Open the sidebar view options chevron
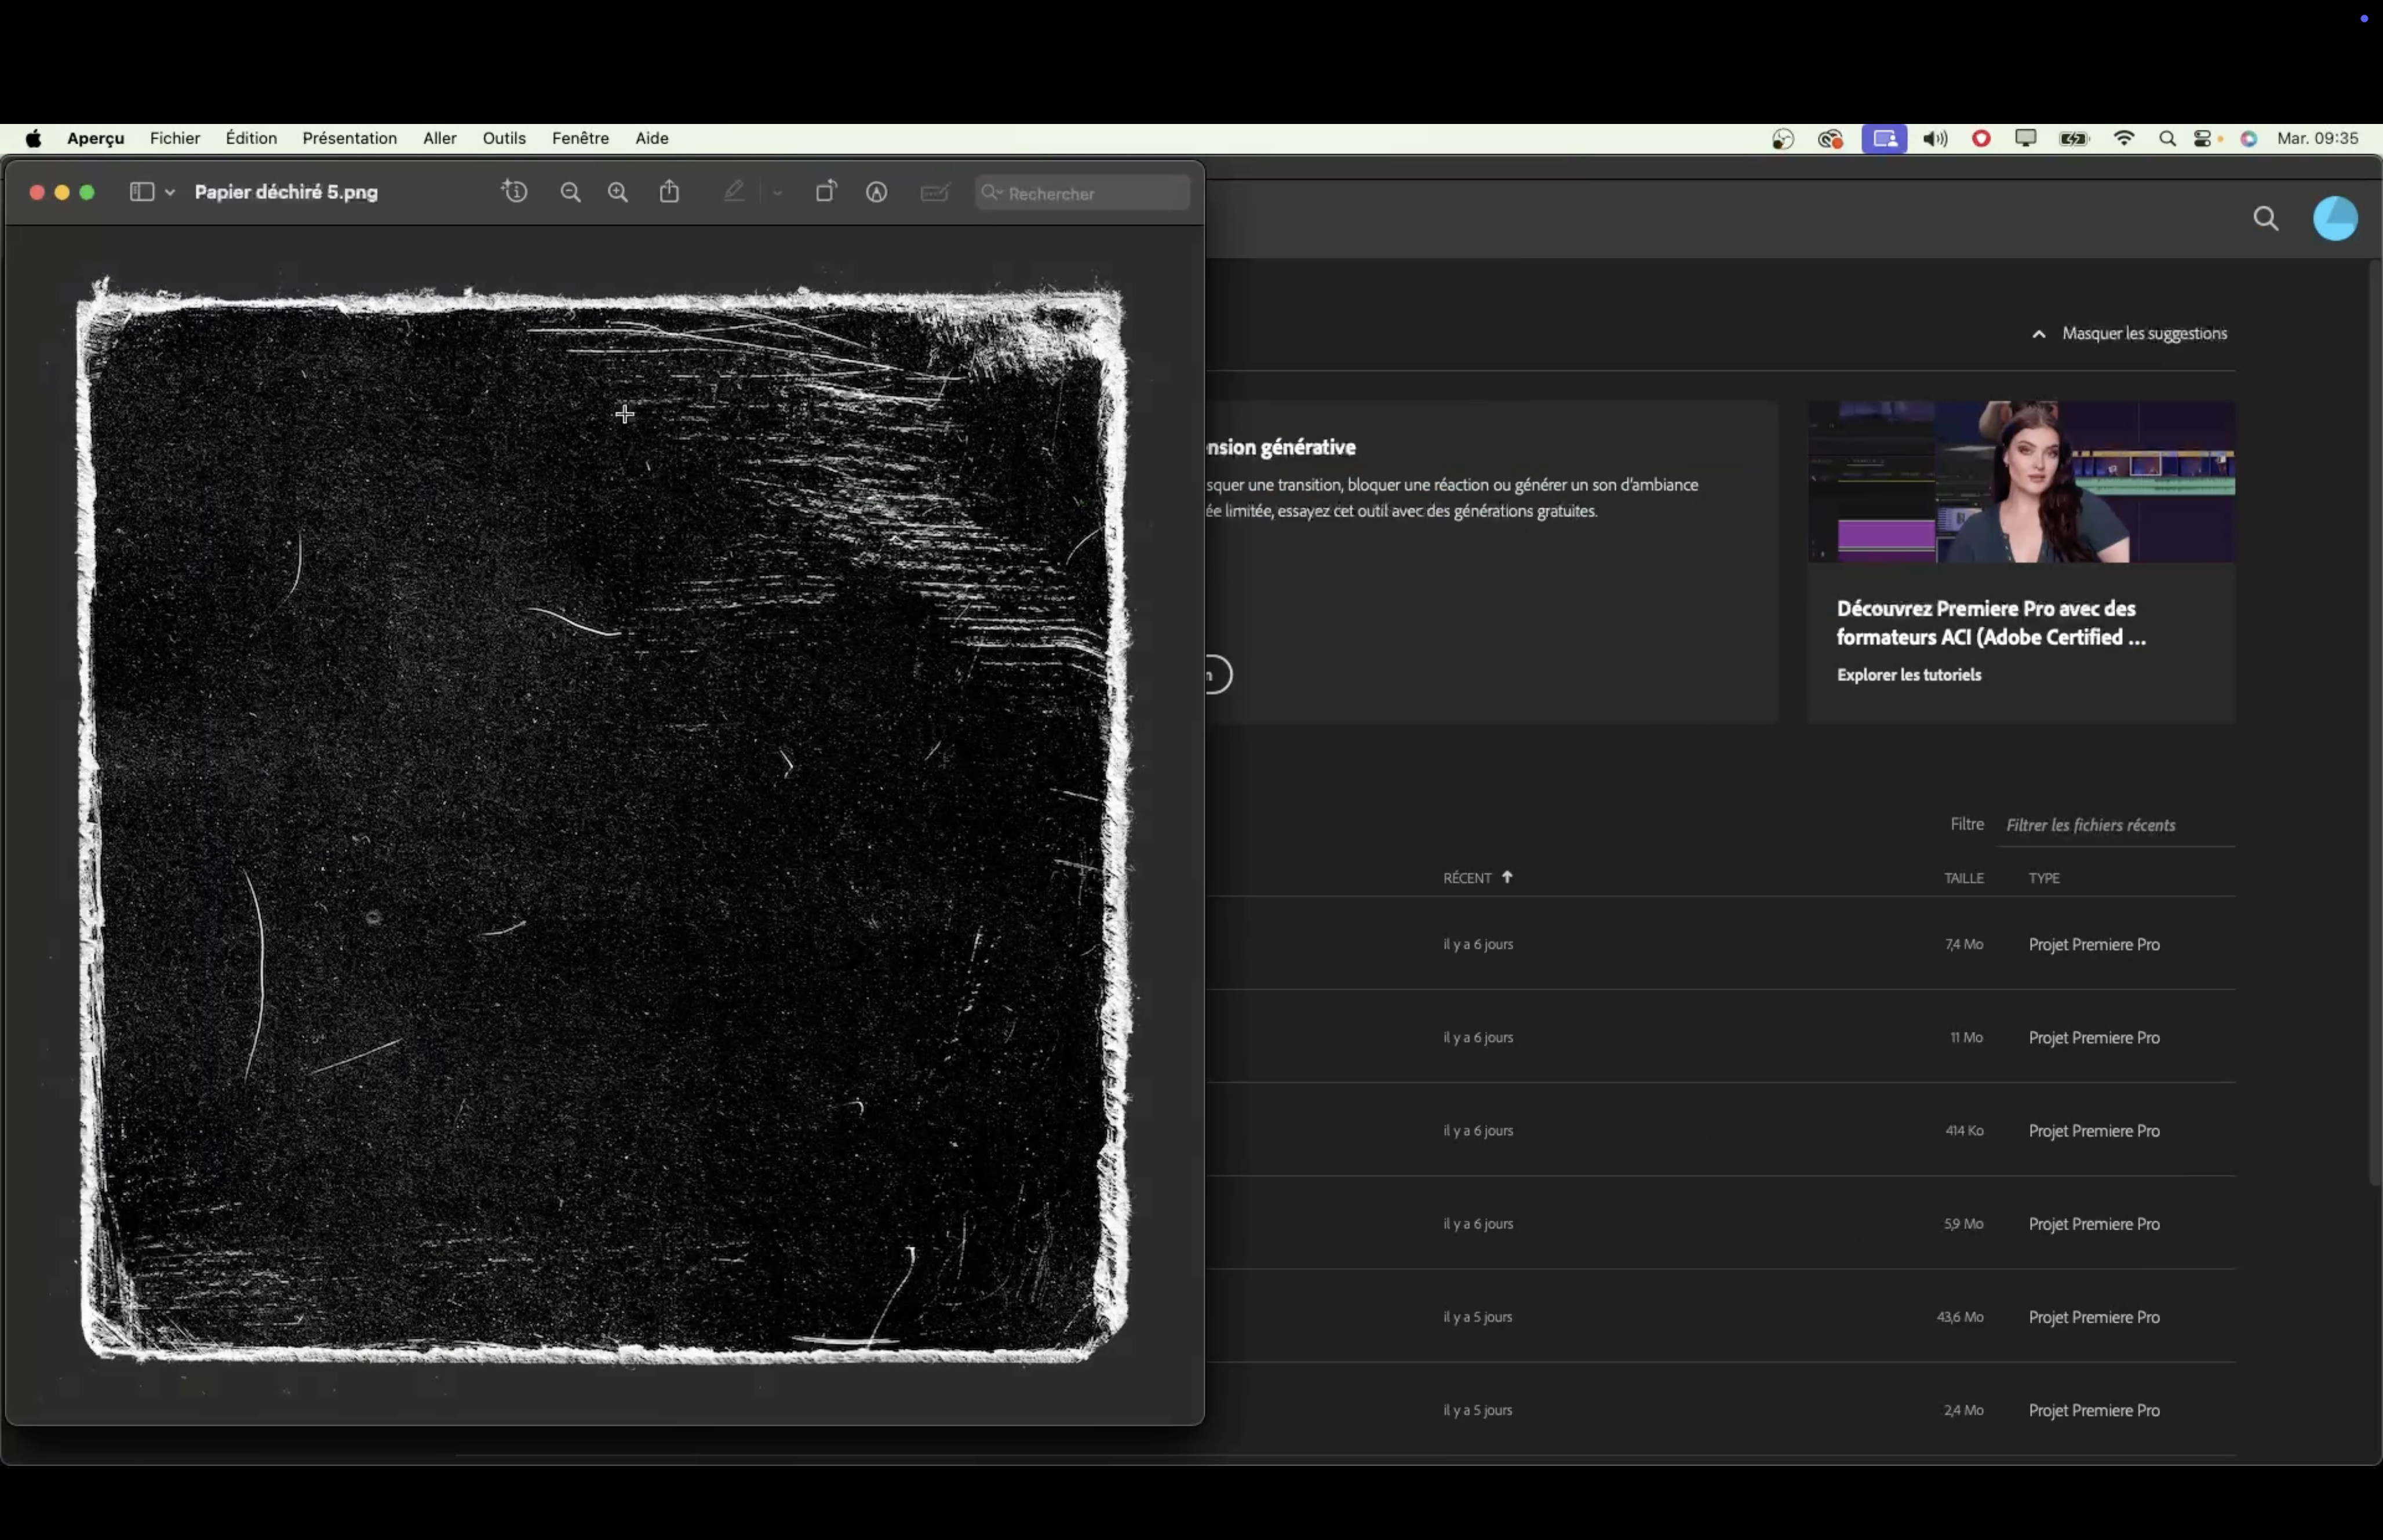2383x1540 pixels. coord(170,193)
